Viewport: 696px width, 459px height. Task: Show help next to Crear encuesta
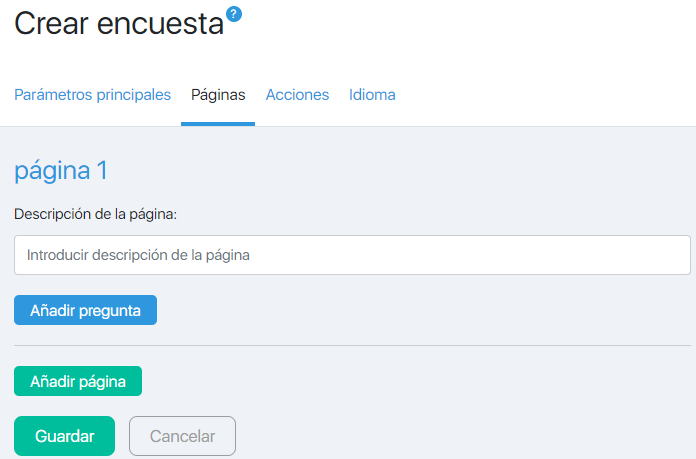[234, 13]
